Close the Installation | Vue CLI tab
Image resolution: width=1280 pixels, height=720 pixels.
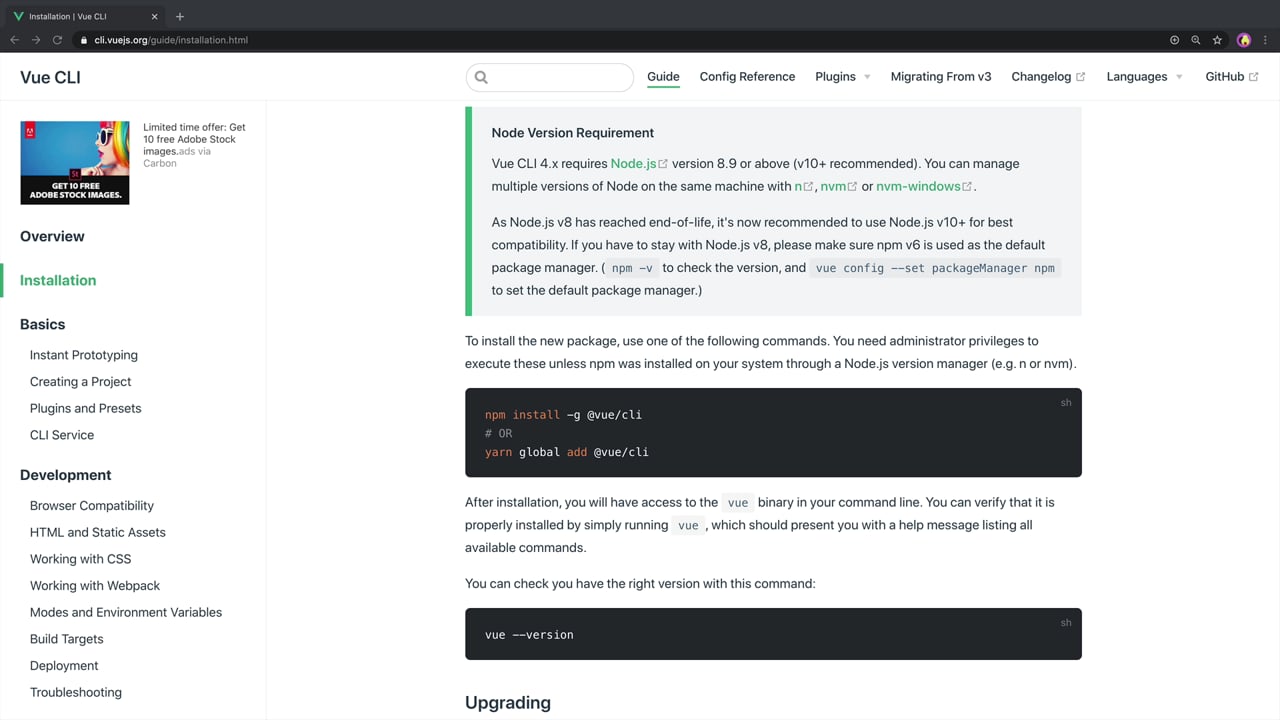click(x=155, y=16)
